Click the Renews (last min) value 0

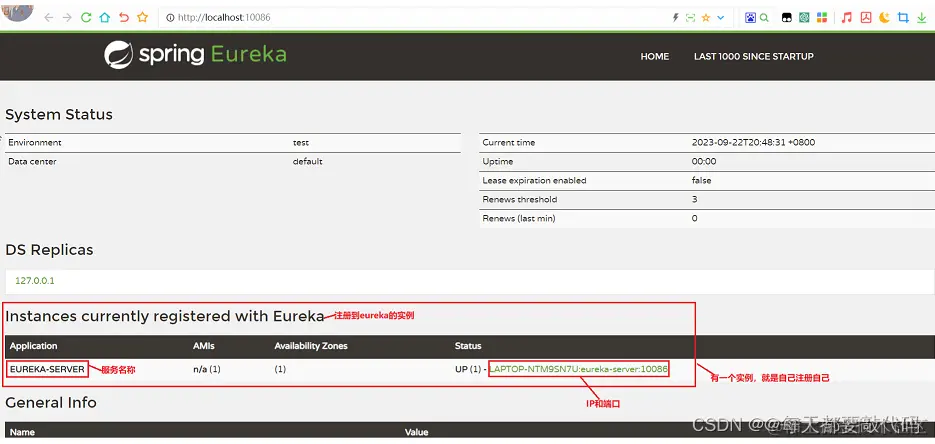click(695, 219)
